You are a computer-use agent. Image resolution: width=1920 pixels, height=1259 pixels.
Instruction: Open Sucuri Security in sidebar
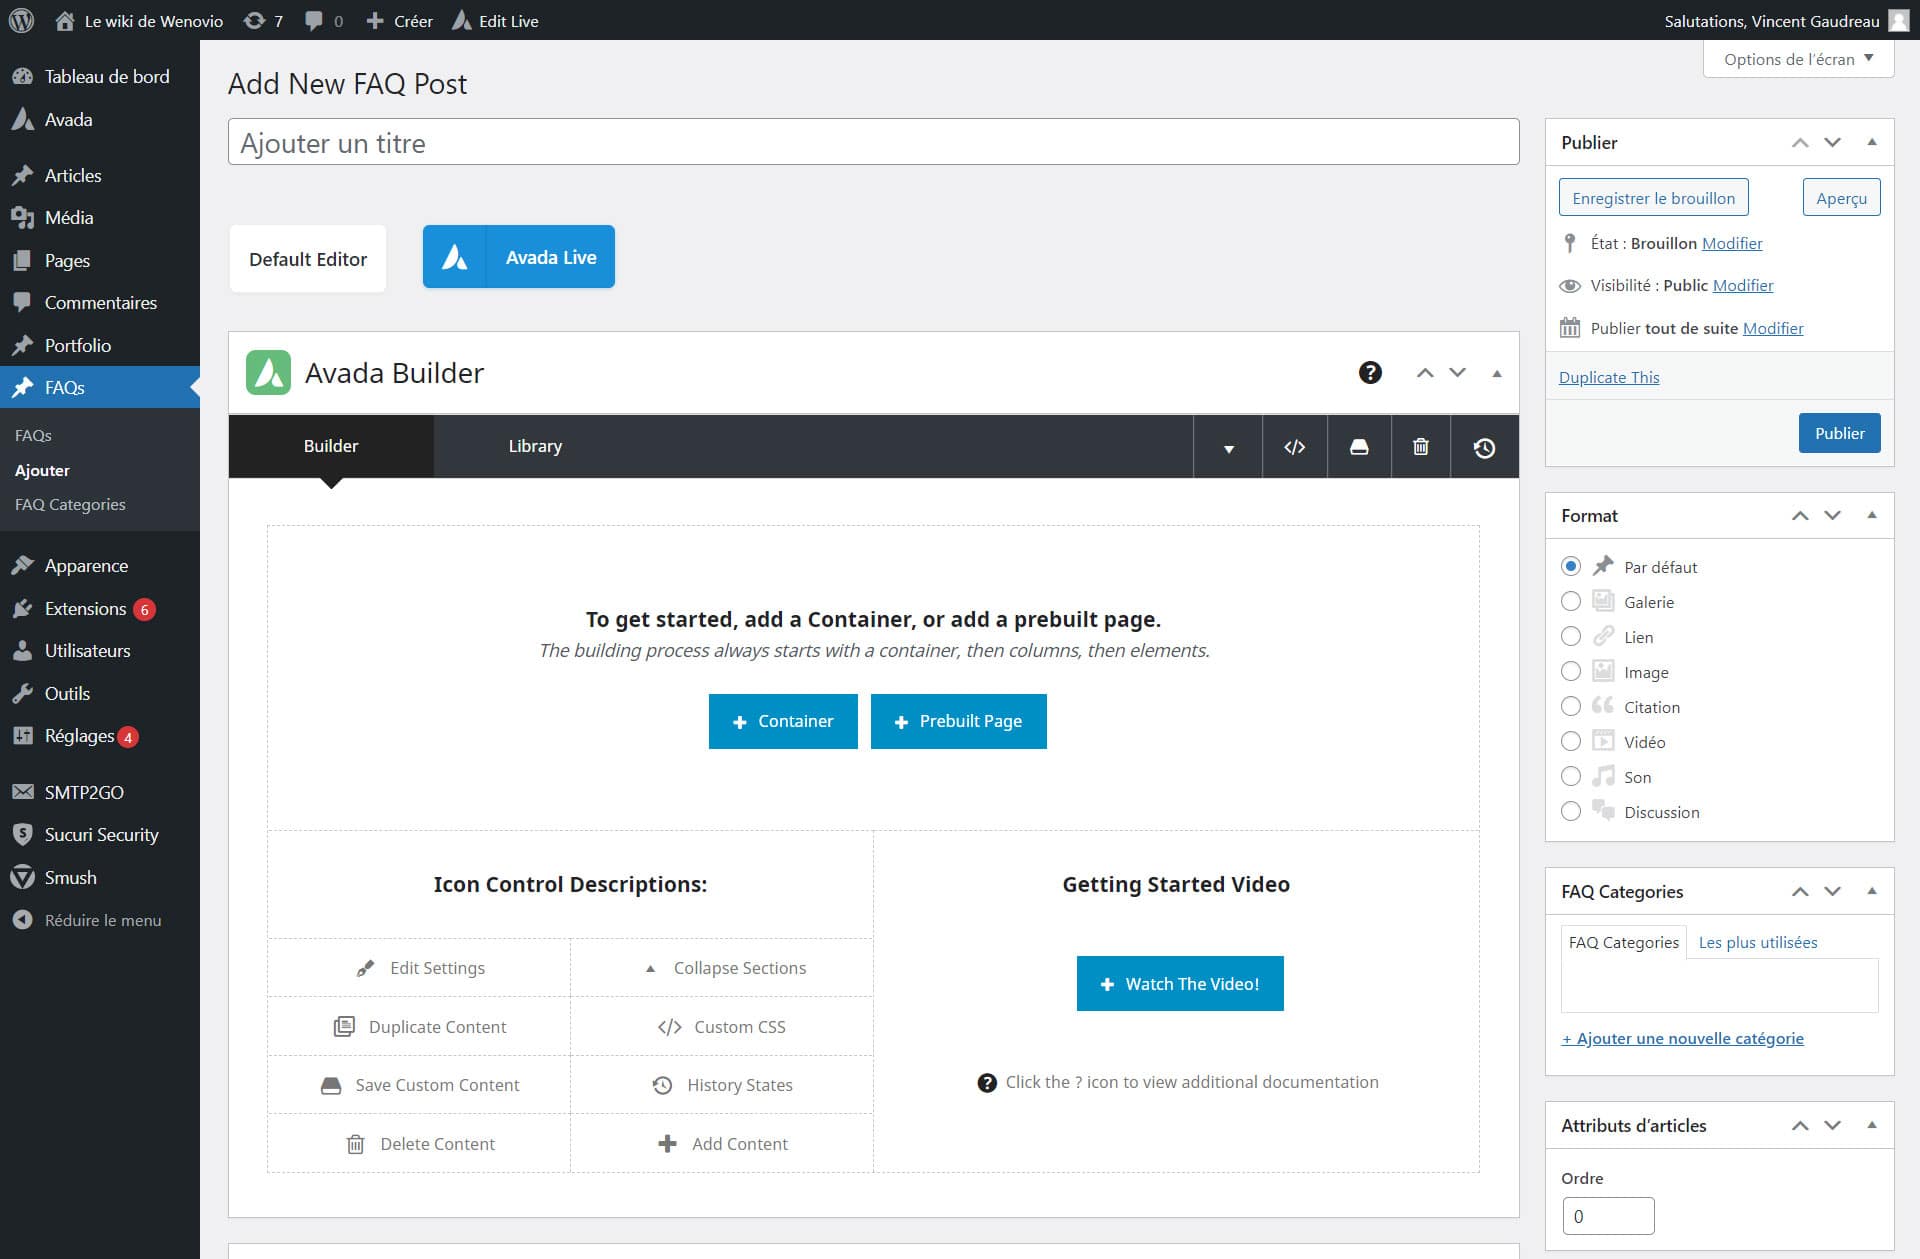[100, 835]
